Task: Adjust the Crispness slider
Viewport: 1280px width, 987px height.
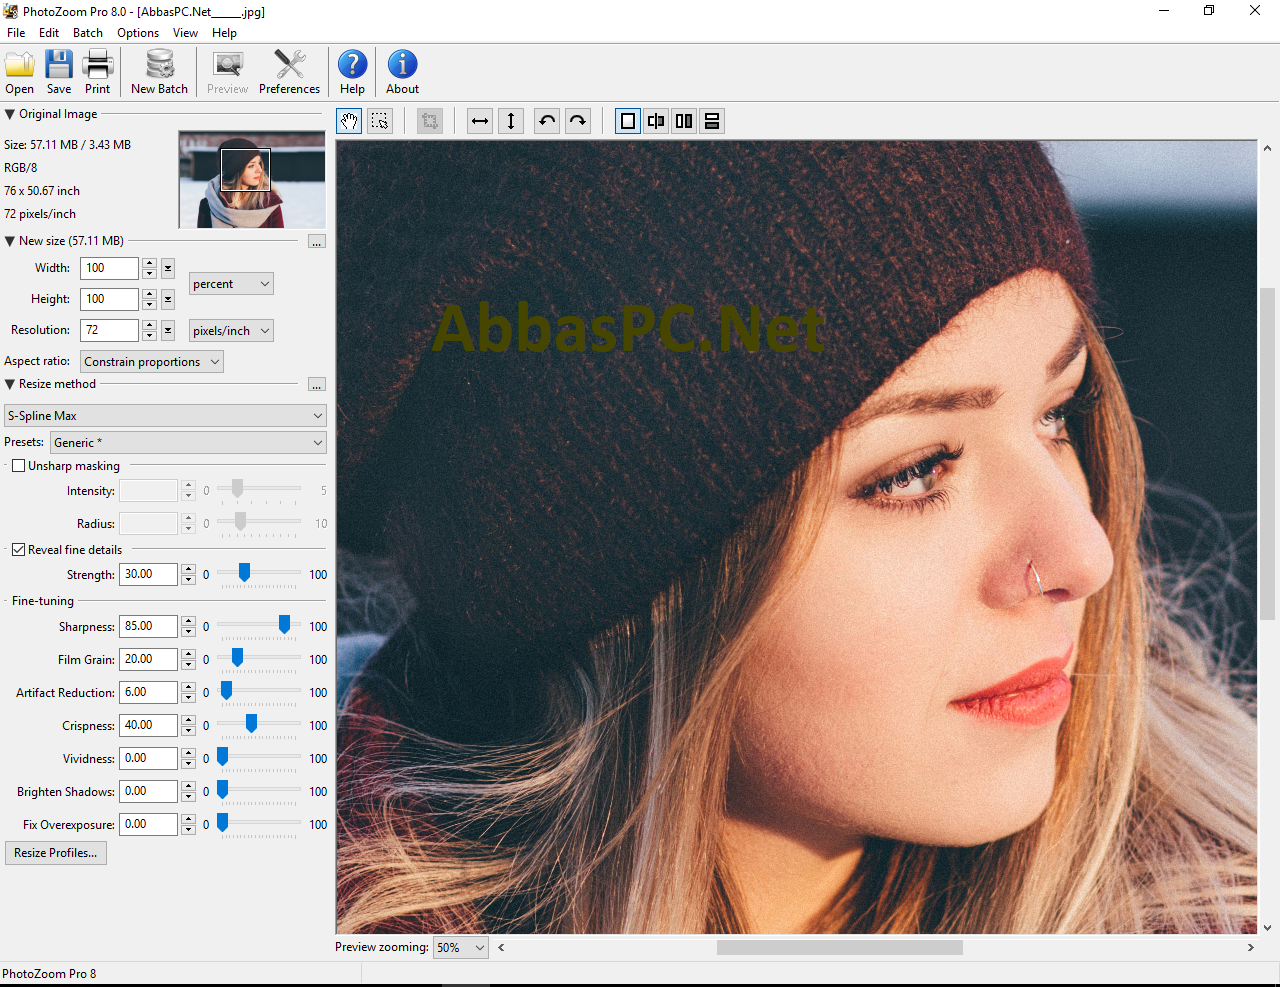Action: click(x=251, y=724)
